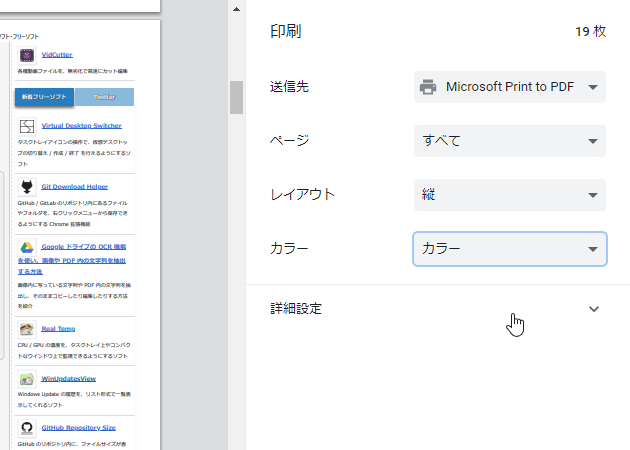This screenshot has height=450, width=630.
Task: Click the preview scrollbar up arrow
Action: click(x=237, y=9)
